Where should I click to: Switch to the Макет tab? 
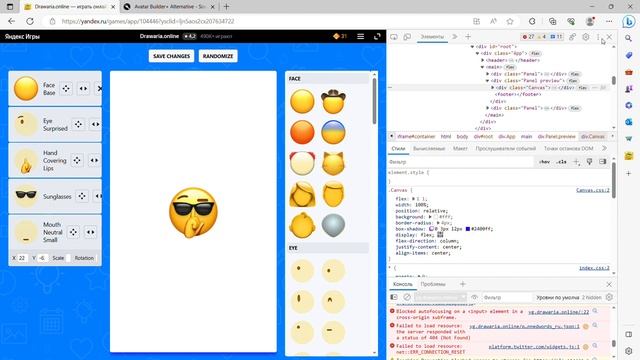(x=460, y=149)
